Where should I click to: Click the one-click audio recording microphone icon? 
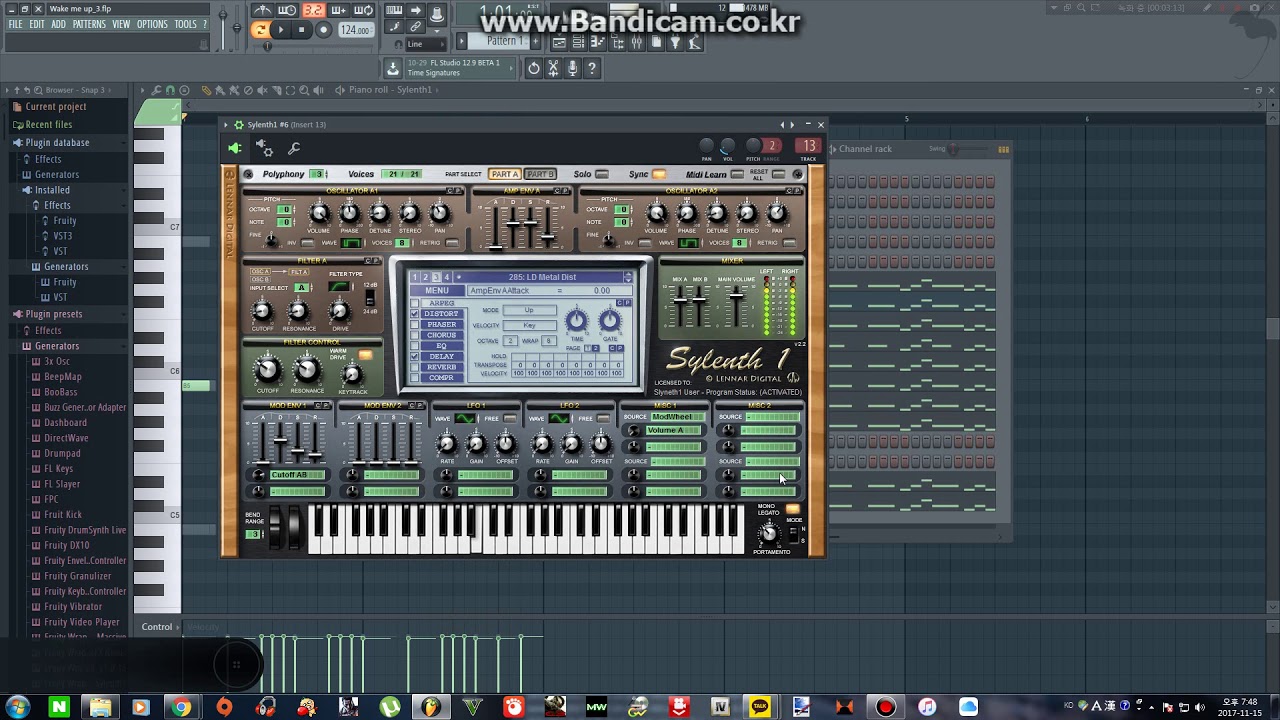572,68
